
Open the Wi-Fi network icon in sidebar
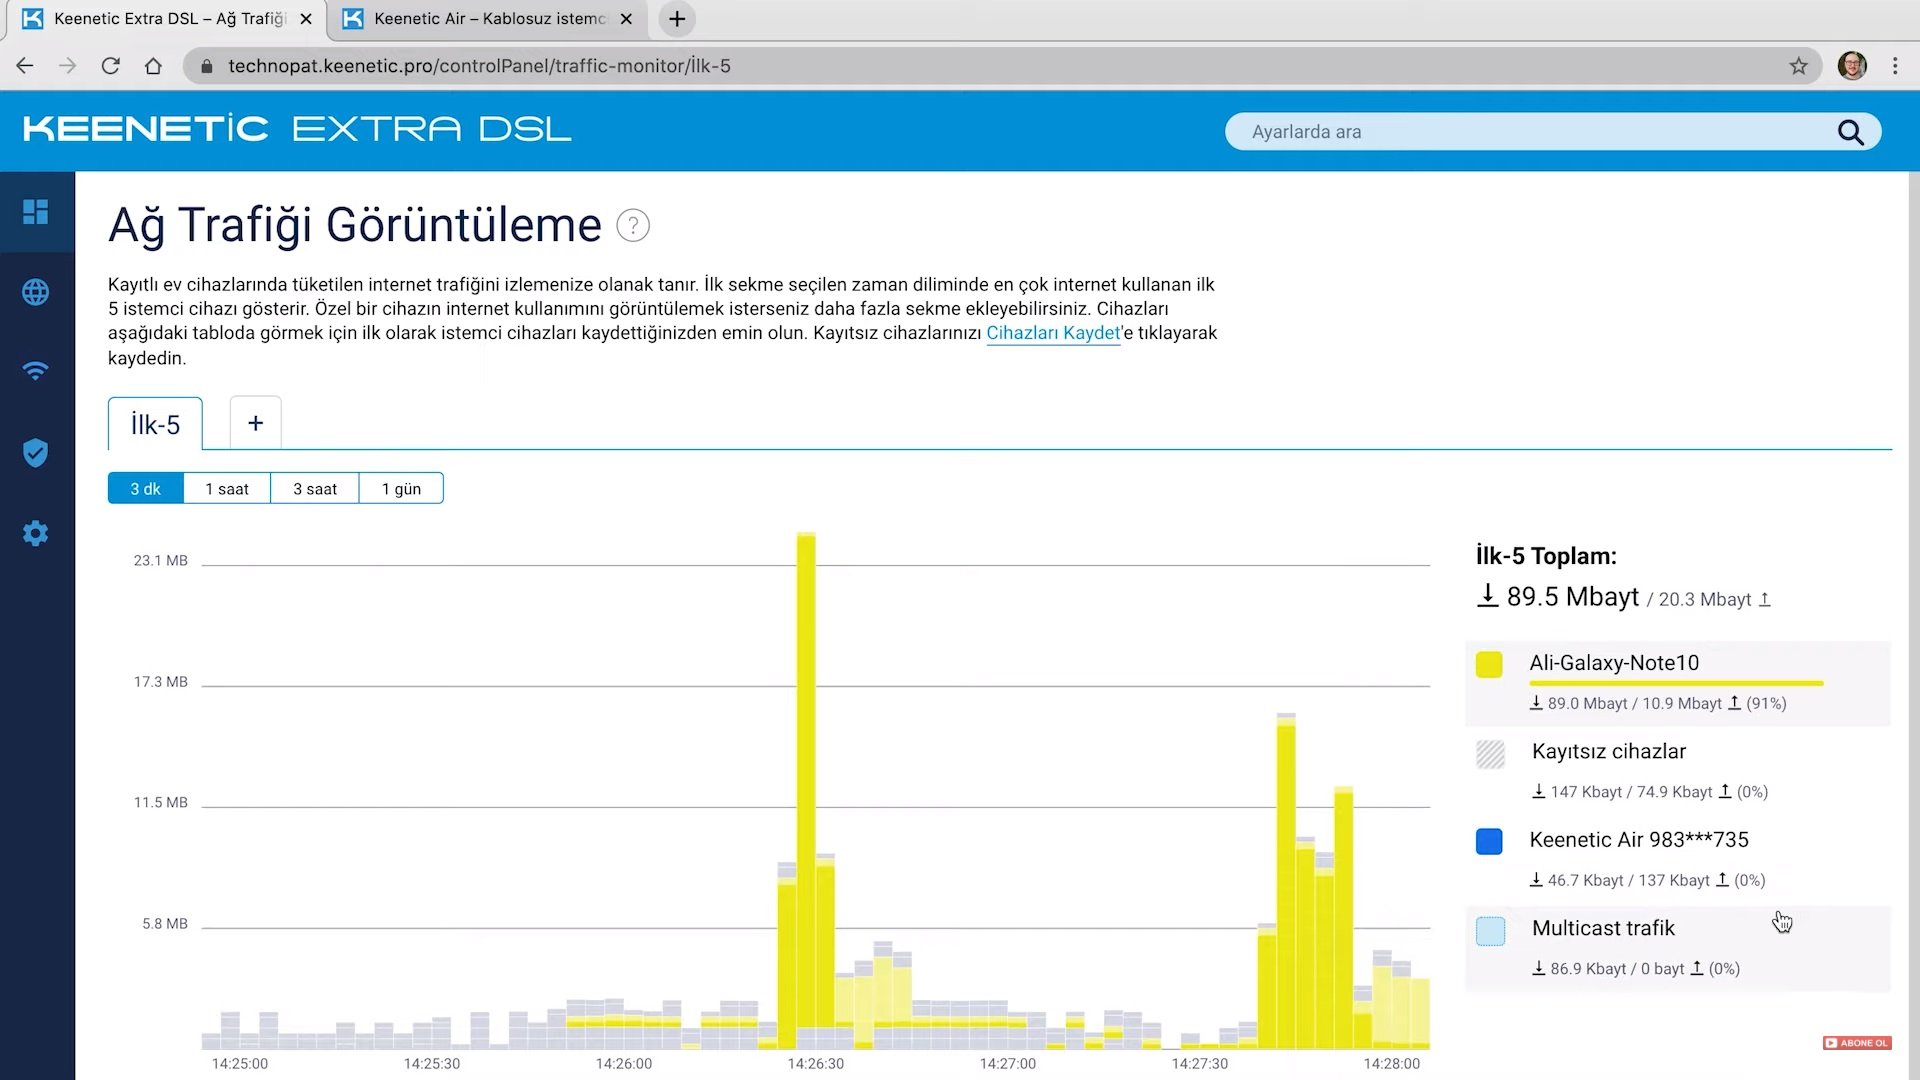(x=36, y=372)
